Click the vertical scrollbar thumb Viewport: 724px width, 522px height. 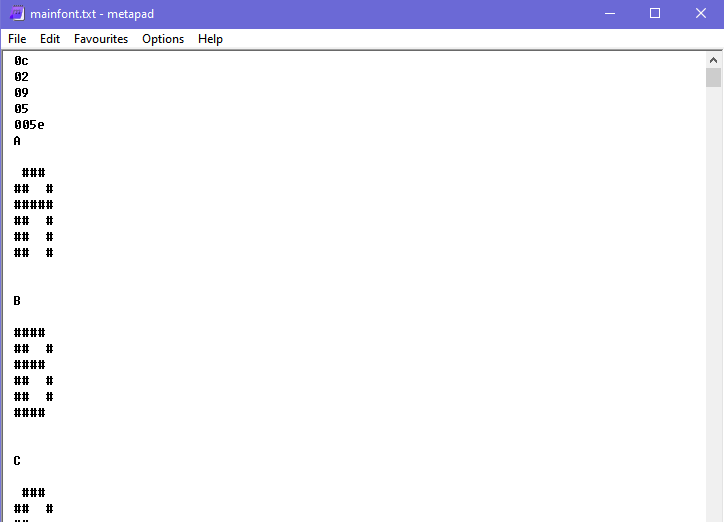(713, 78)
